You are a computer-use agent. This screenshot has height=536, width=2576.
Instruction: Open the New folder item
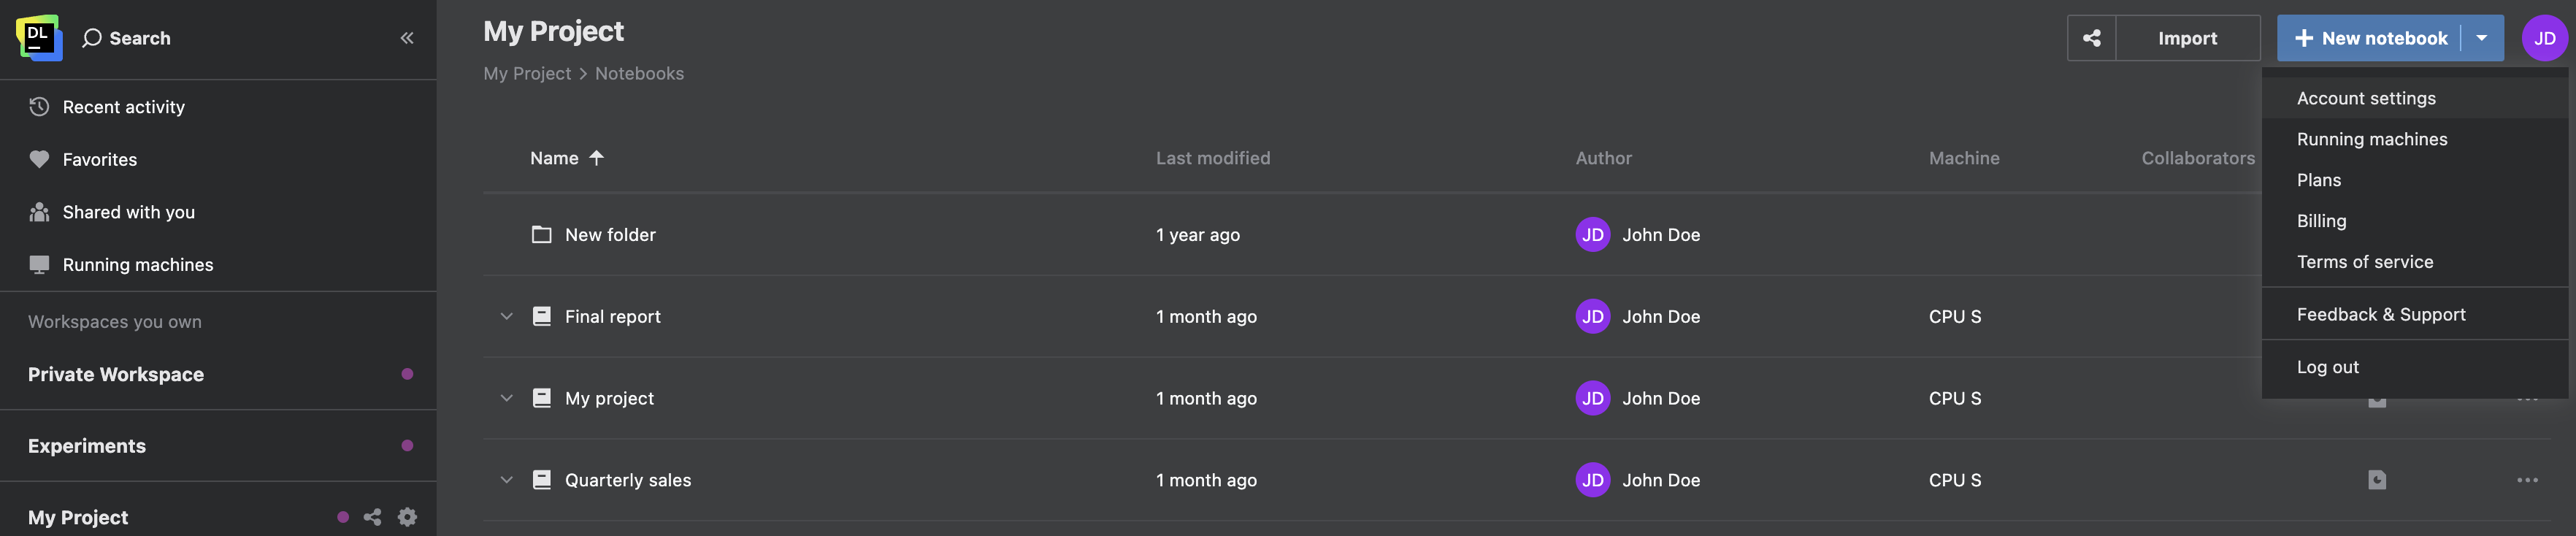(x=610, y=235)
